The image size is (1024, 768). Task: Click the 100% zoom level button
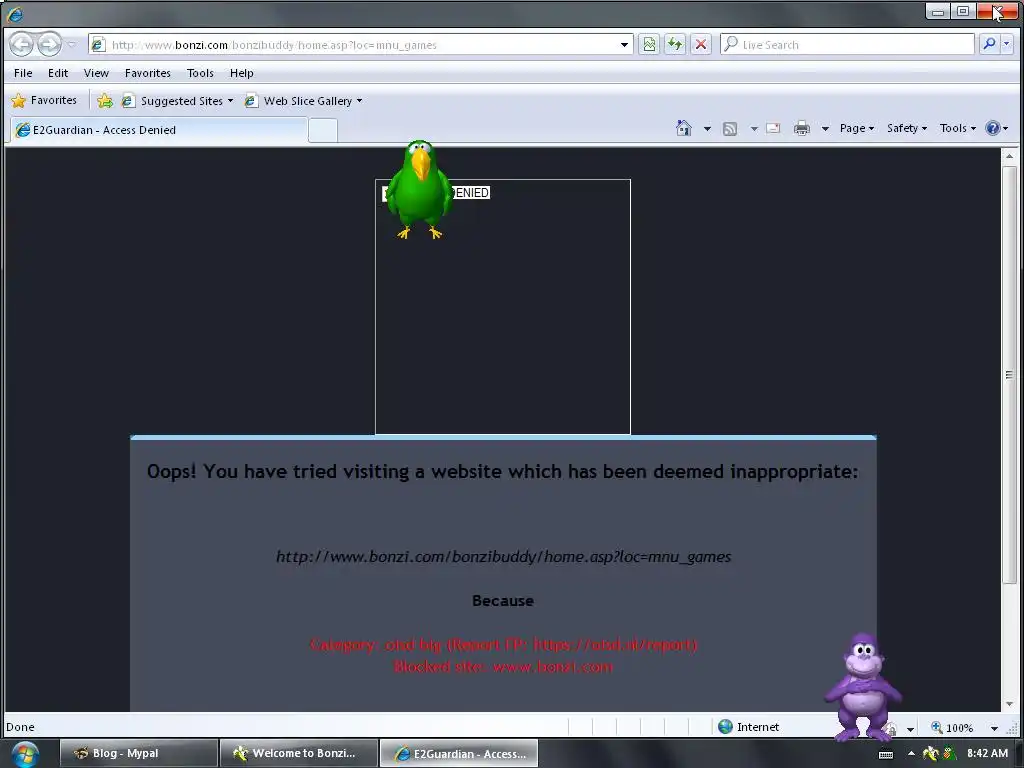952,728
